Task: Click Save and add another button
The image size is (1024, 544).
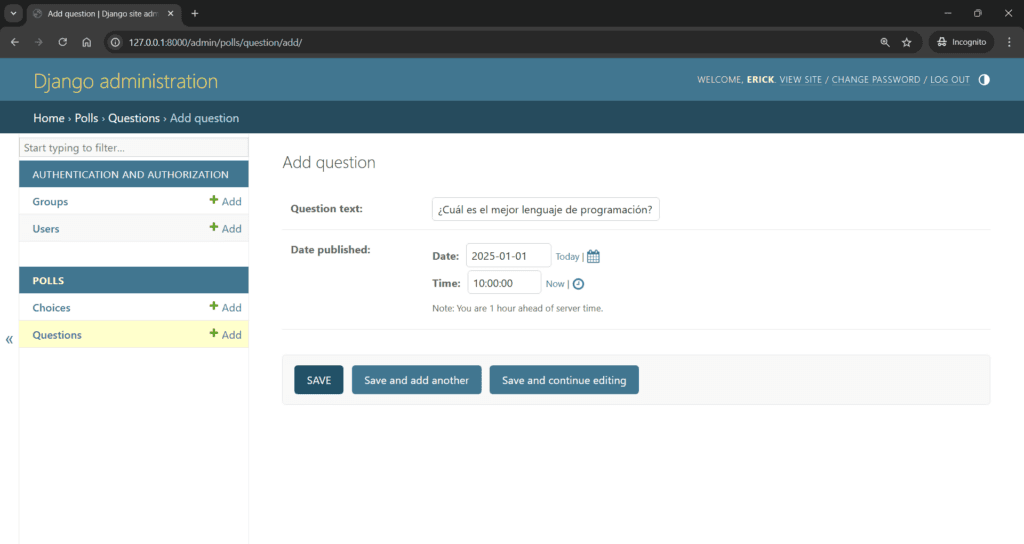Action: tap(417, 380)
